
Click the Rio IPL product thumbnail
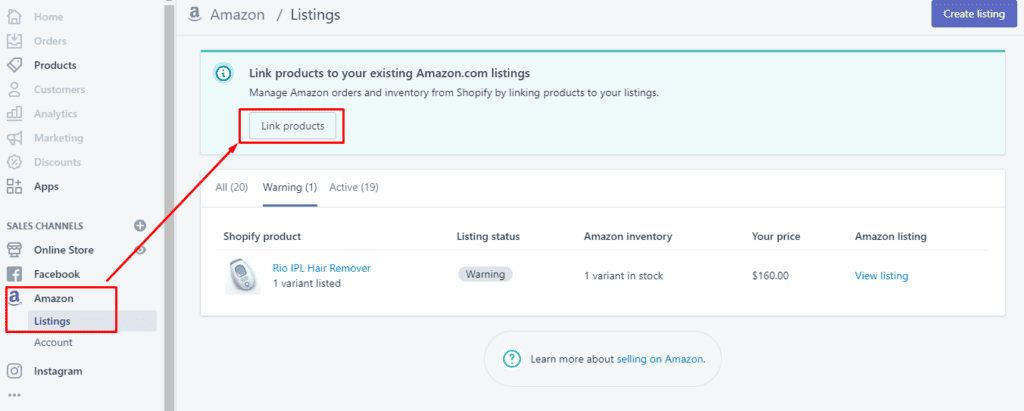[x=243, y=276]
